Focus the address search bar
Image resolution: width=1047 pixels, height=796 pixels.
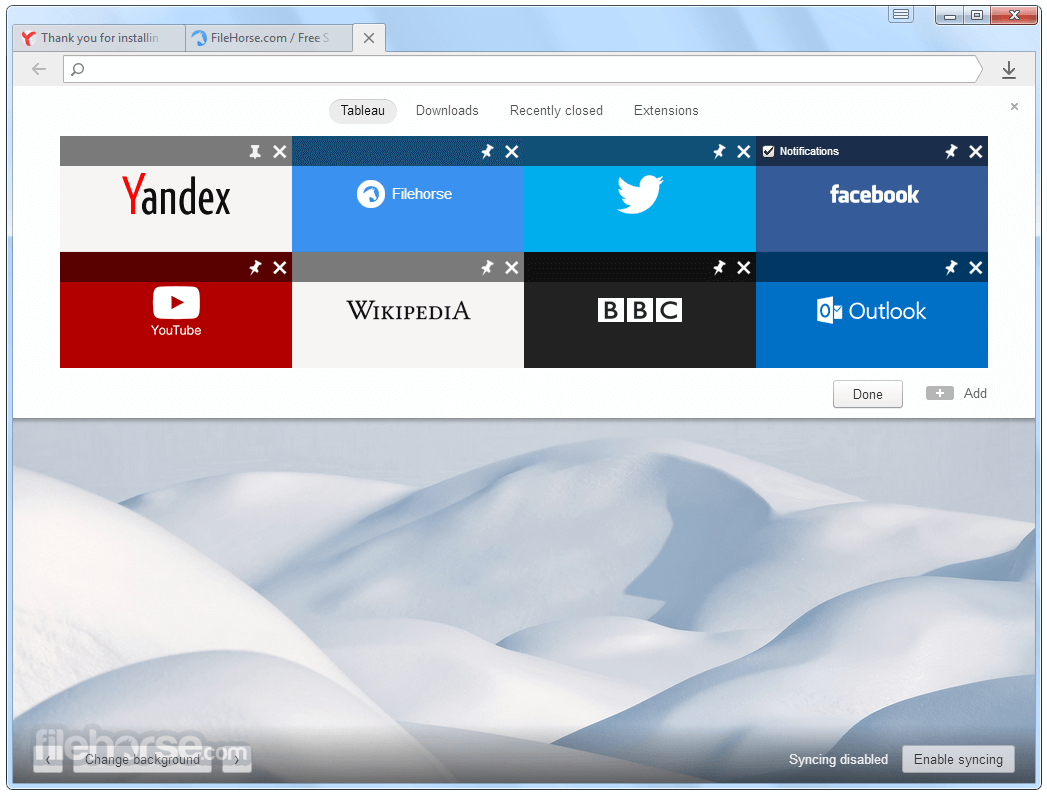tap(523, 69)
